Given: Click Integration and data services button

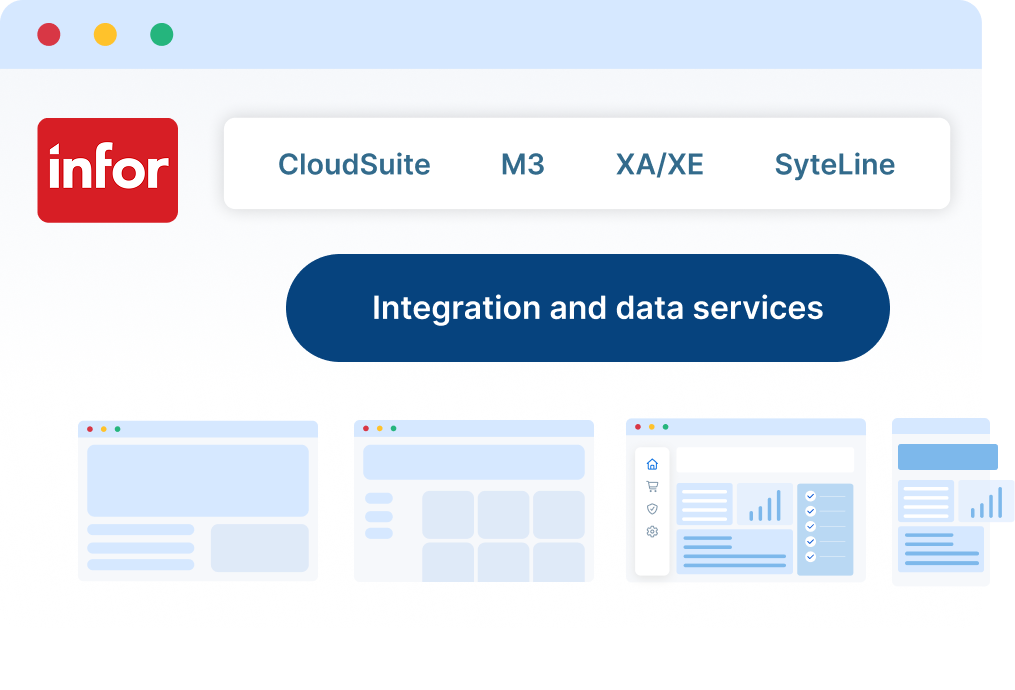Looking at the screenshot, I should 588,308.
